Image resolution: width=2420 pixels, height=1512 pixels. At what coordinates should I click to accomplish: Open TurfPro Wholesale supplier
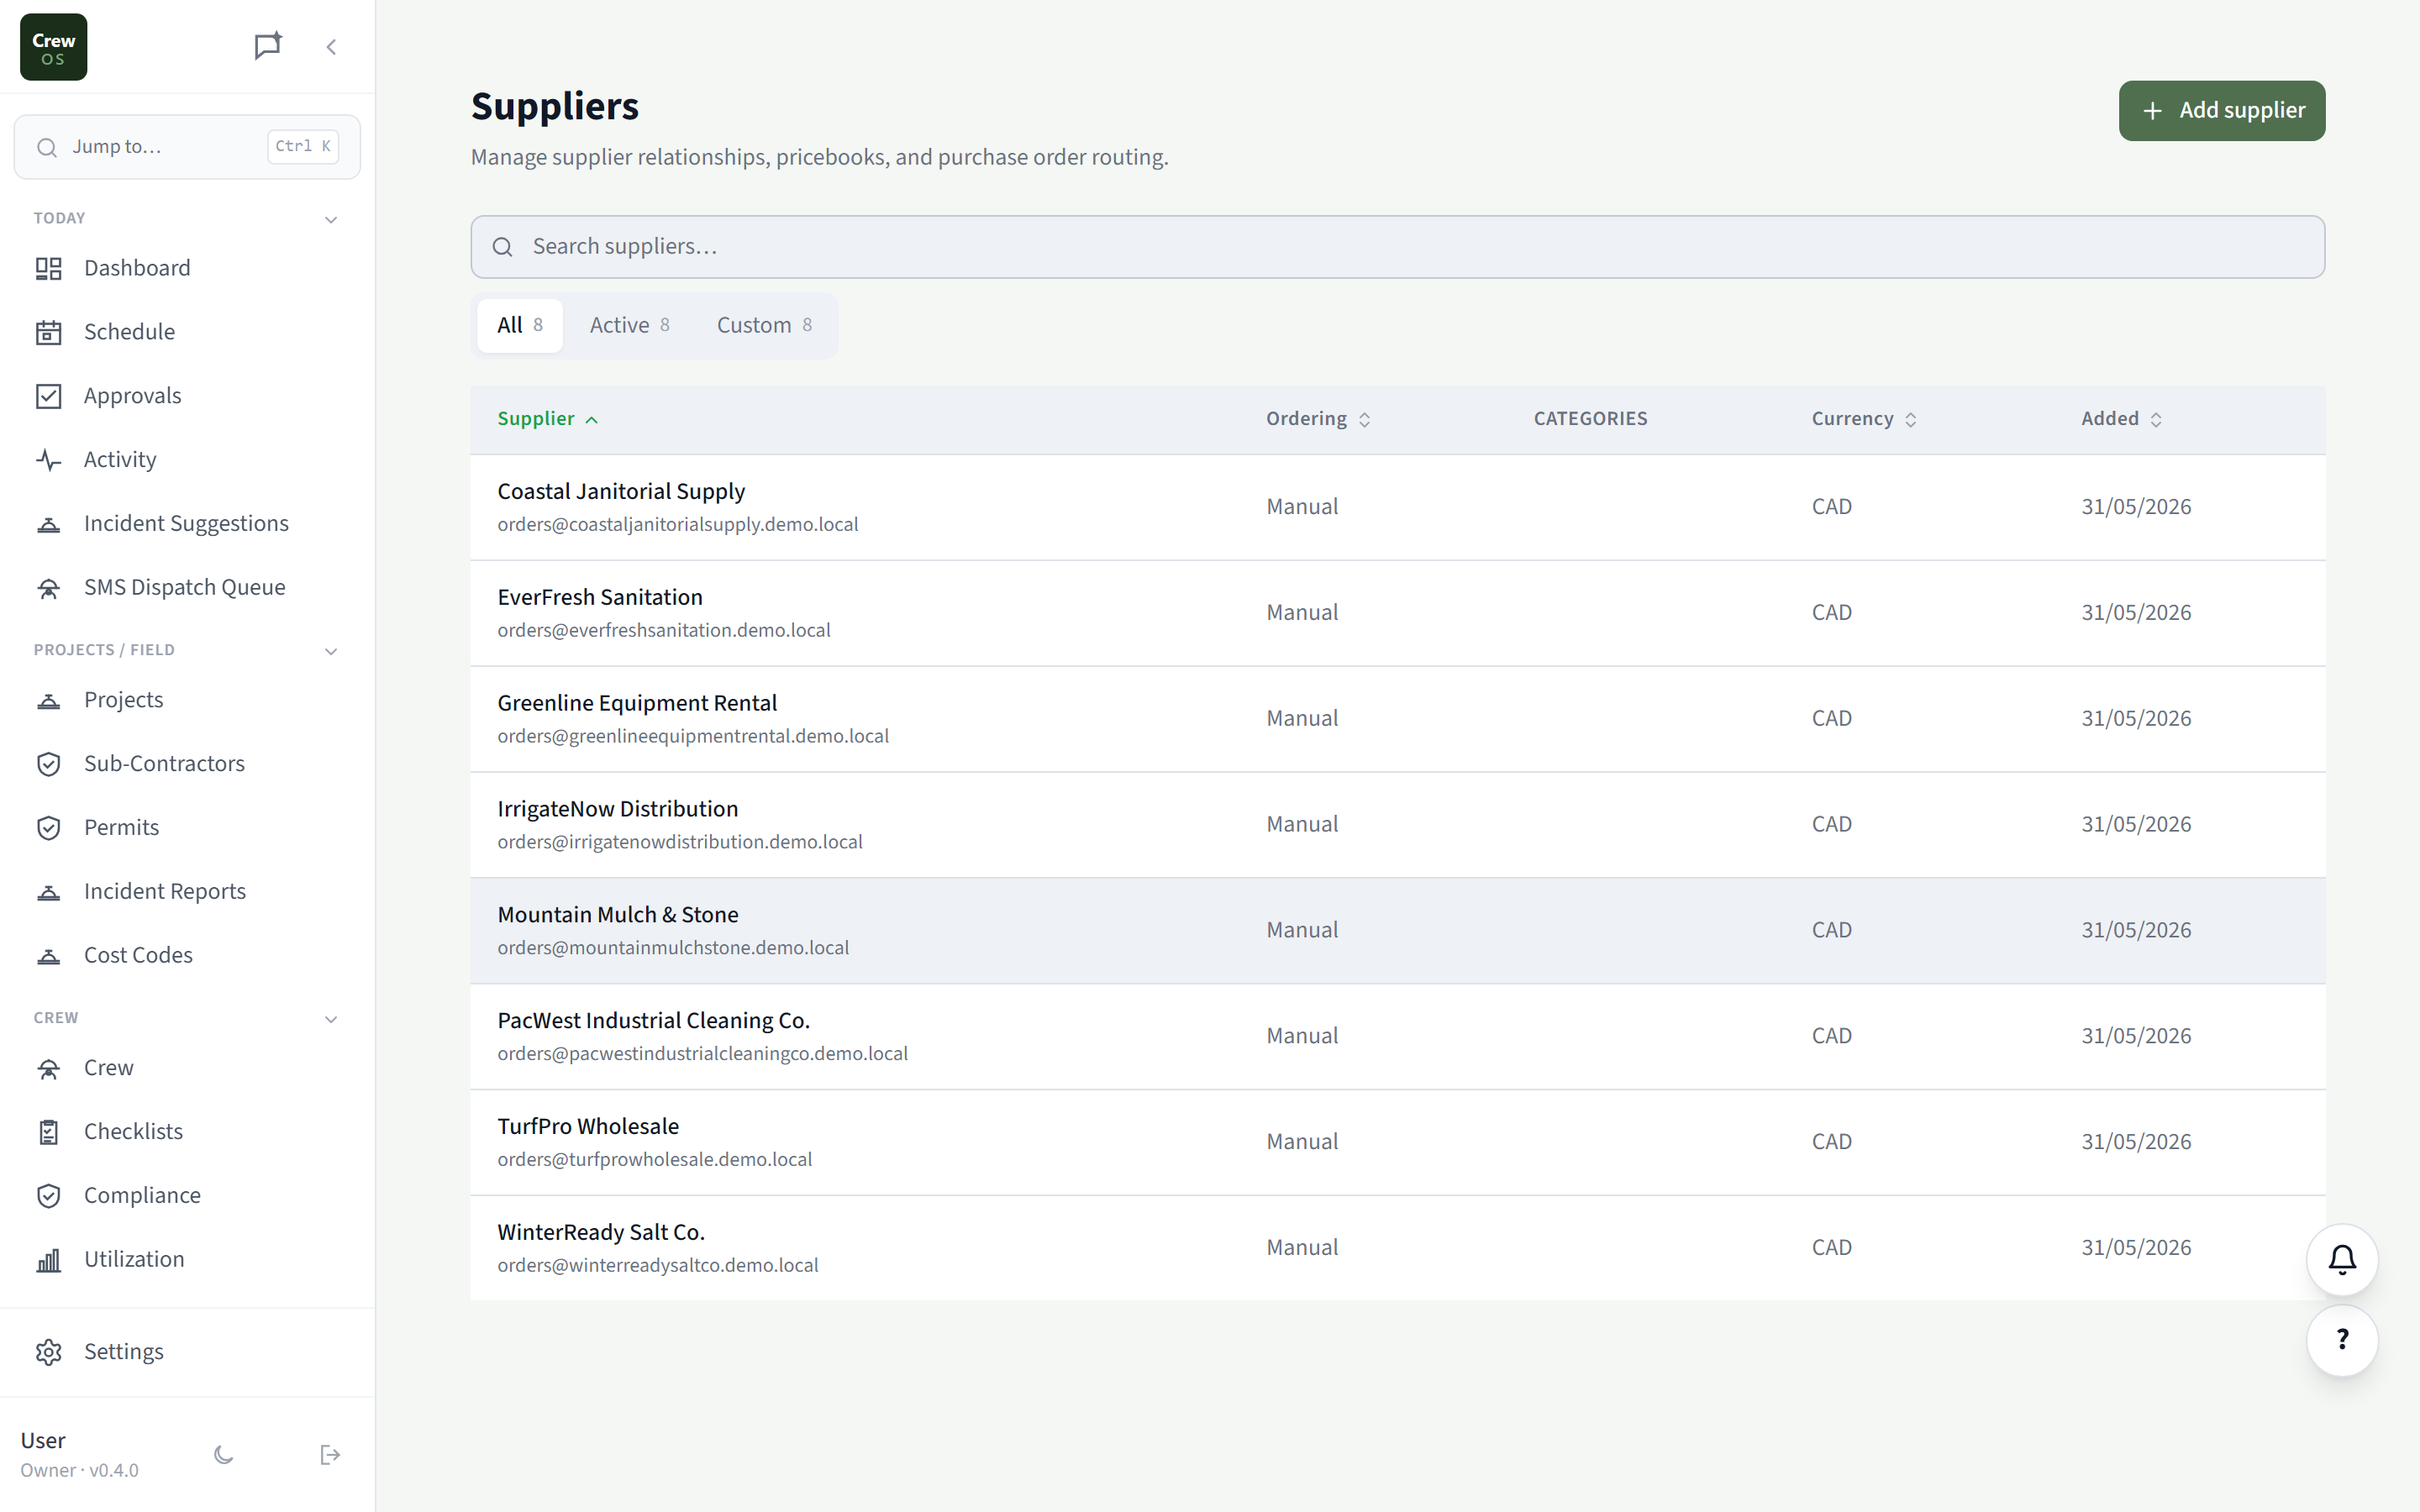tap(1397, 1143)
